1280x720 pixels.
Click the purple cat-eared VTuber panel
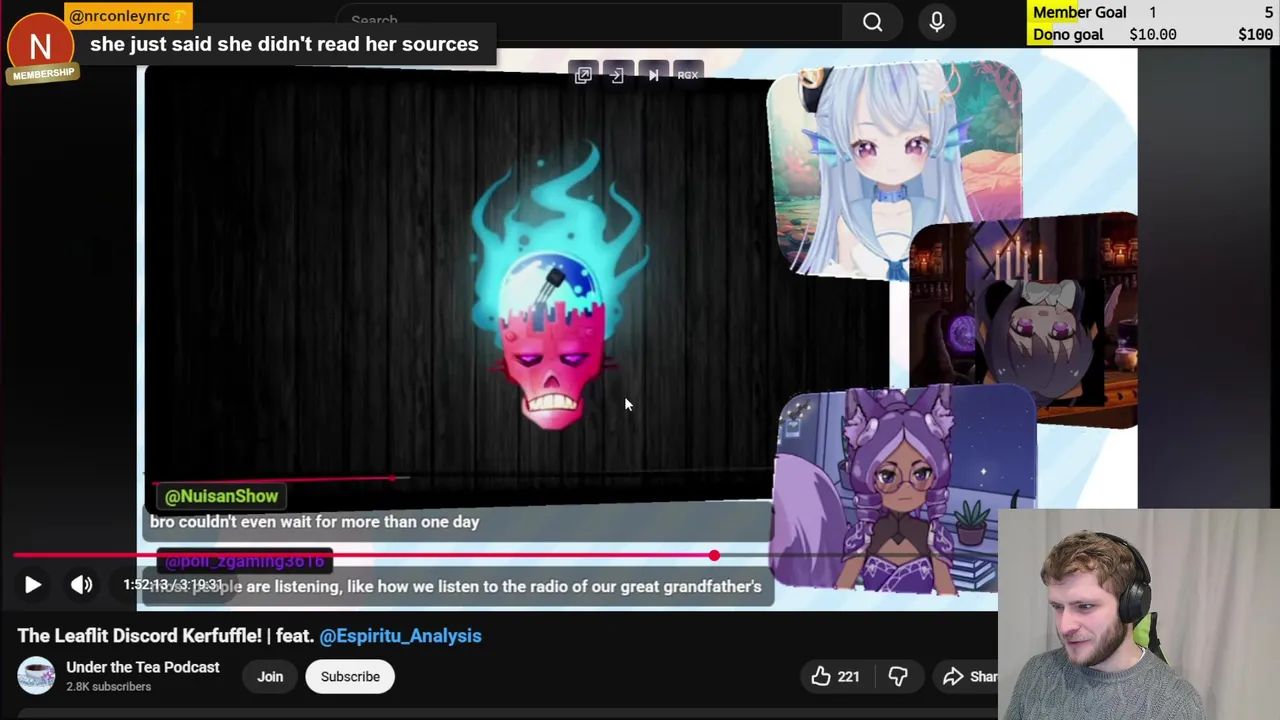905,490
